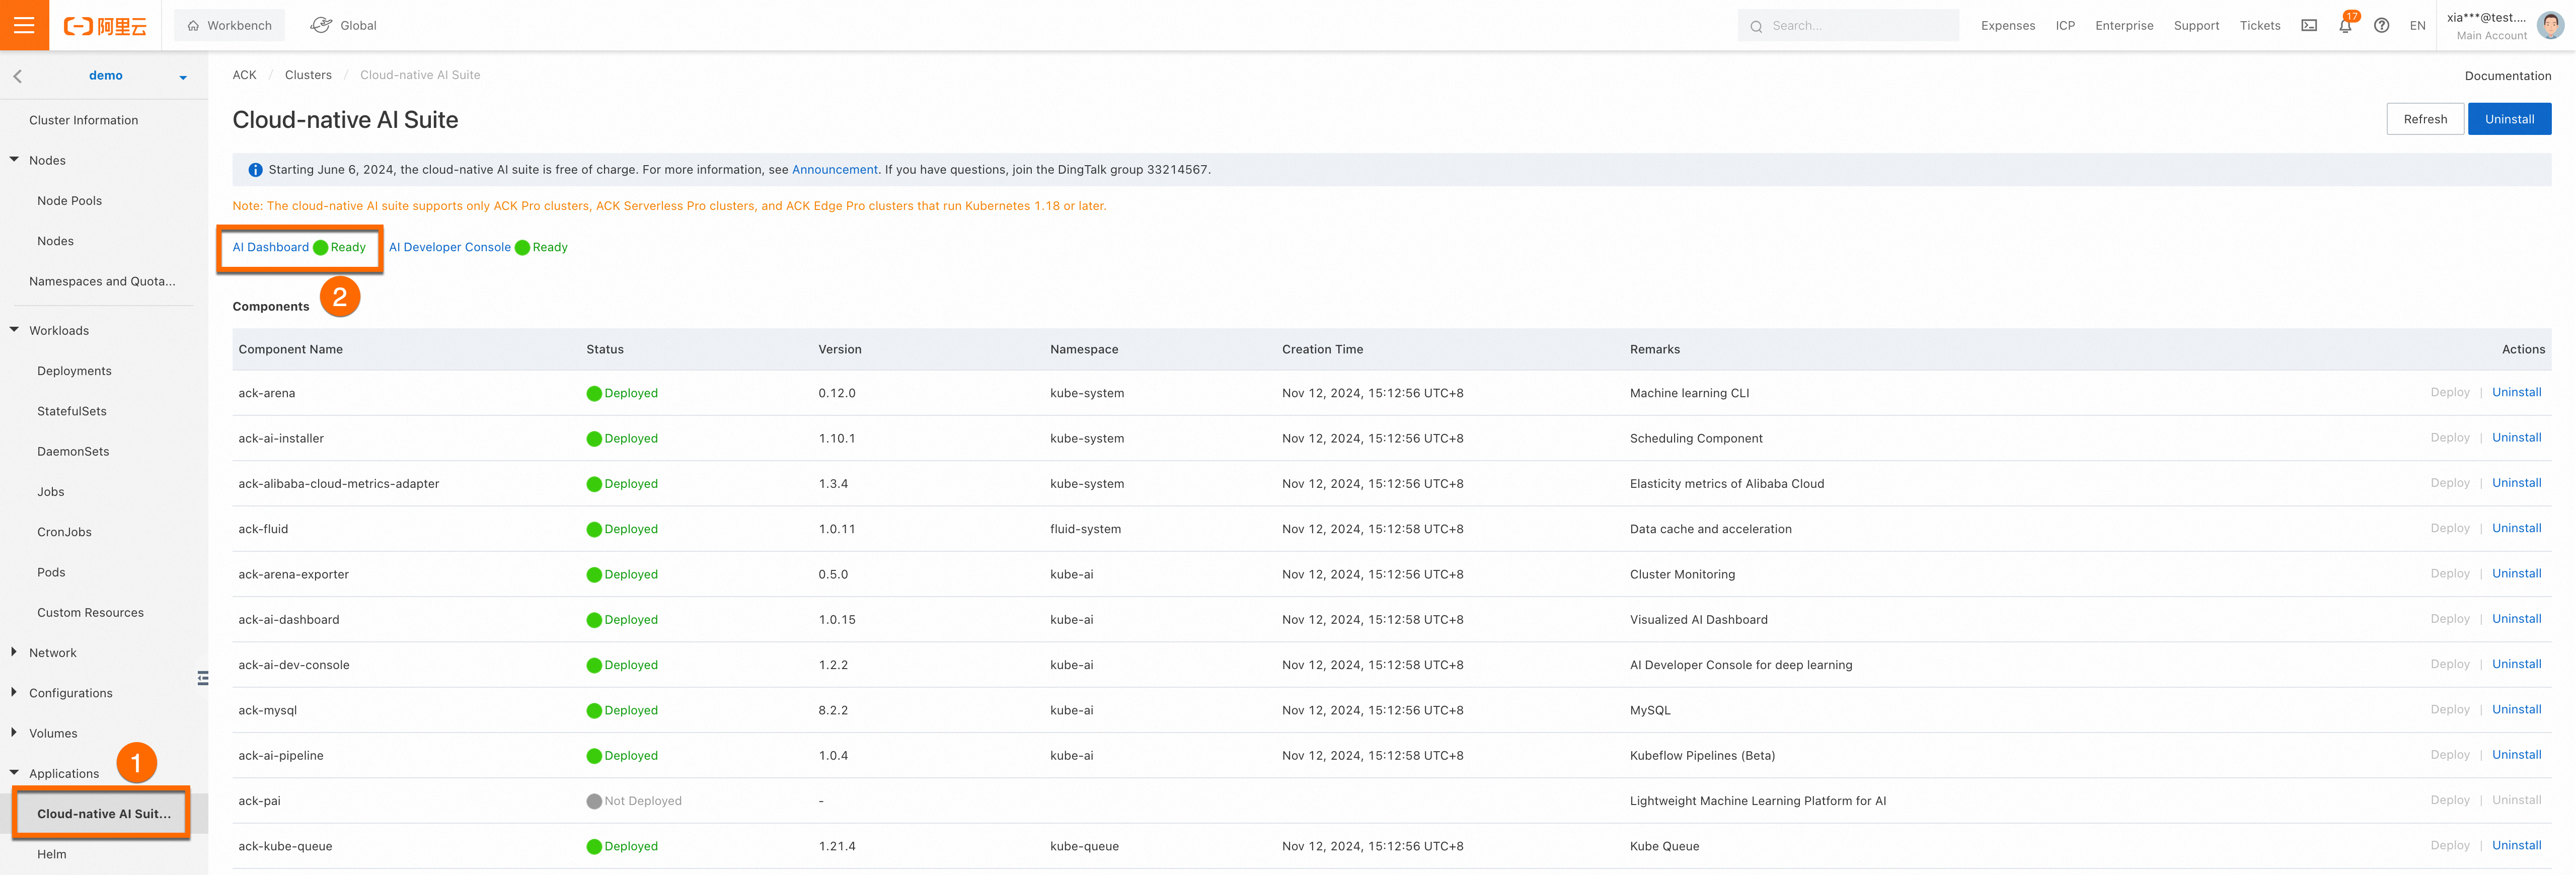Open the demo cluster dropdown

tap(183, 77)
